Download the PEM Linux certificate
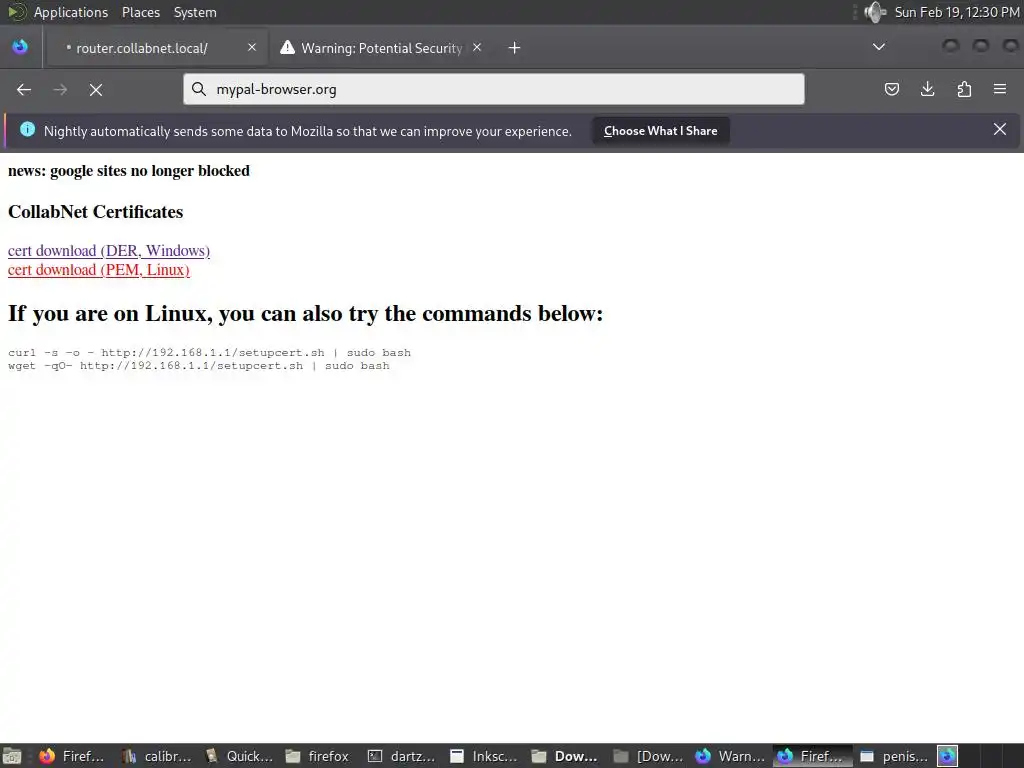The image size is (1024, 768). tap(99, 270)
